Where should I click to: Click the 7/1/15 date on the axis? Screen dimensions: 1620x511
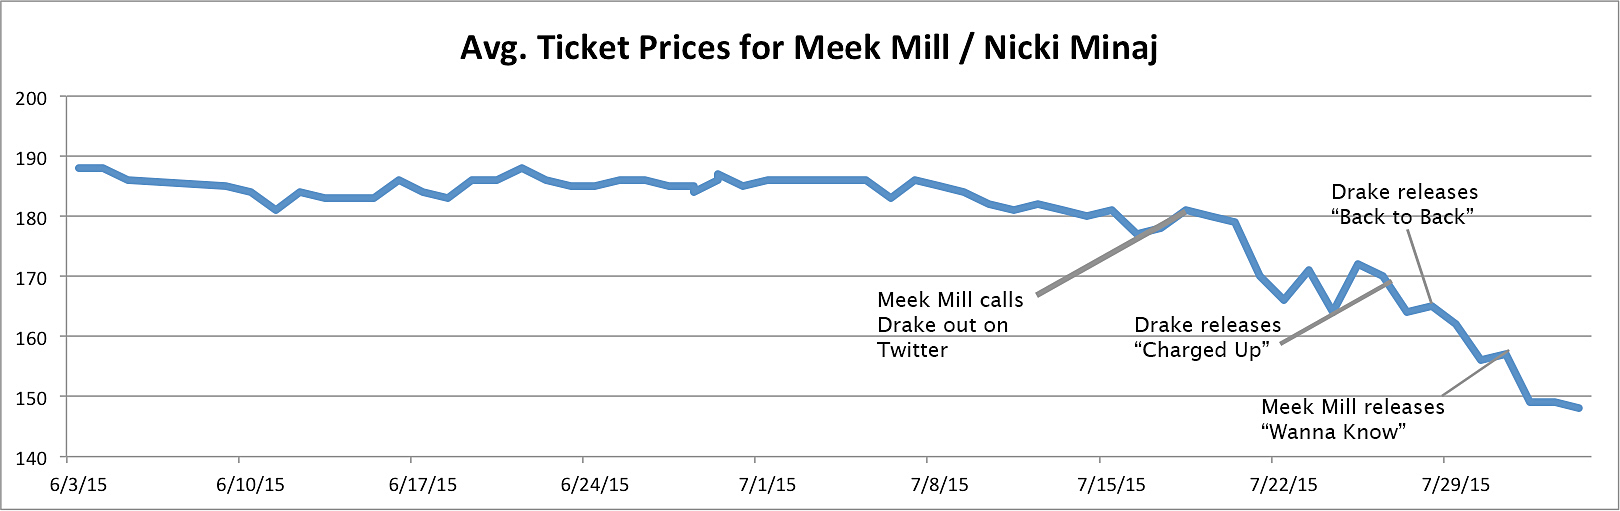[767, 485]
